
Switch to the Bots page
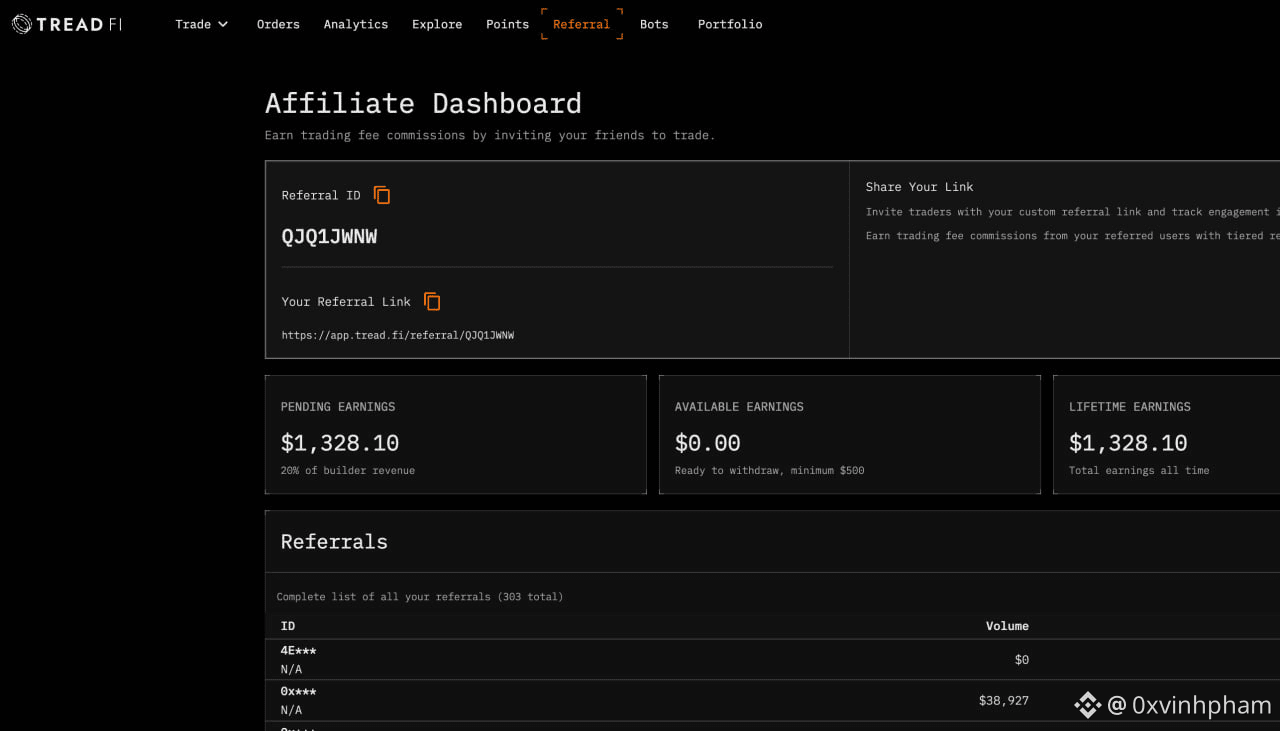pyautogui.click(x=654, y=24)
